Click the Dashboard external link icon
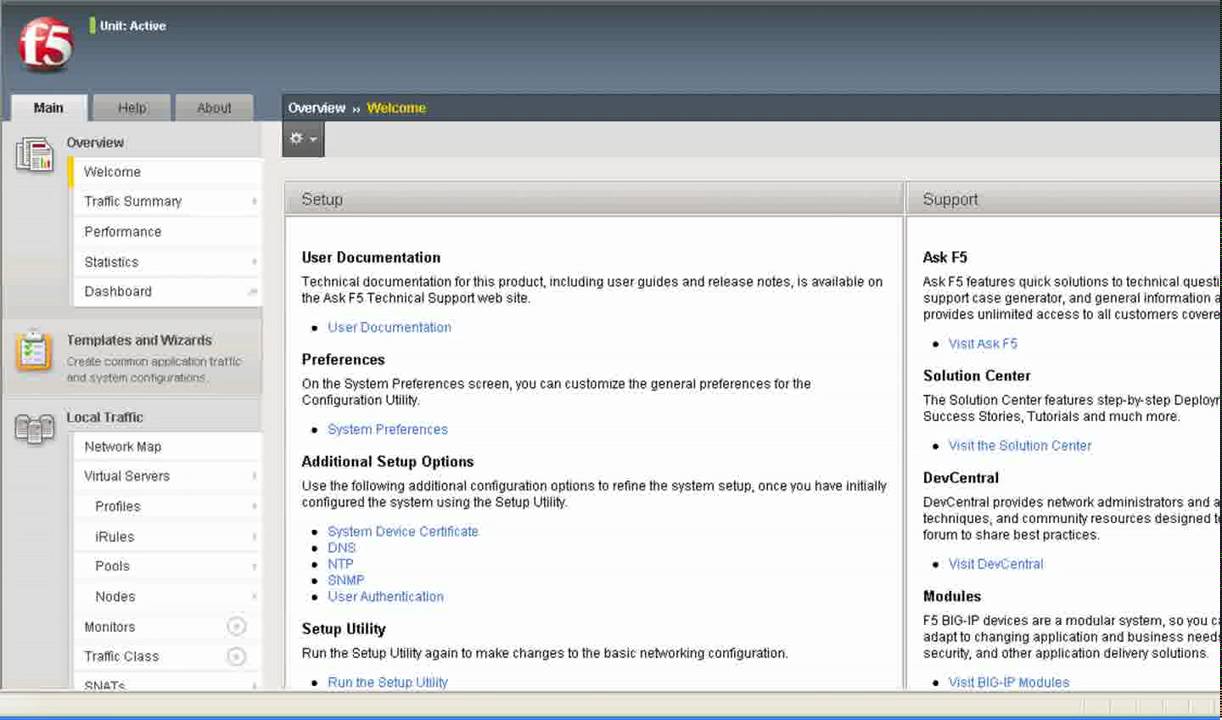The width and height of the screenshot is (1222, 720). pyautogui.click(x=253, y=291)
